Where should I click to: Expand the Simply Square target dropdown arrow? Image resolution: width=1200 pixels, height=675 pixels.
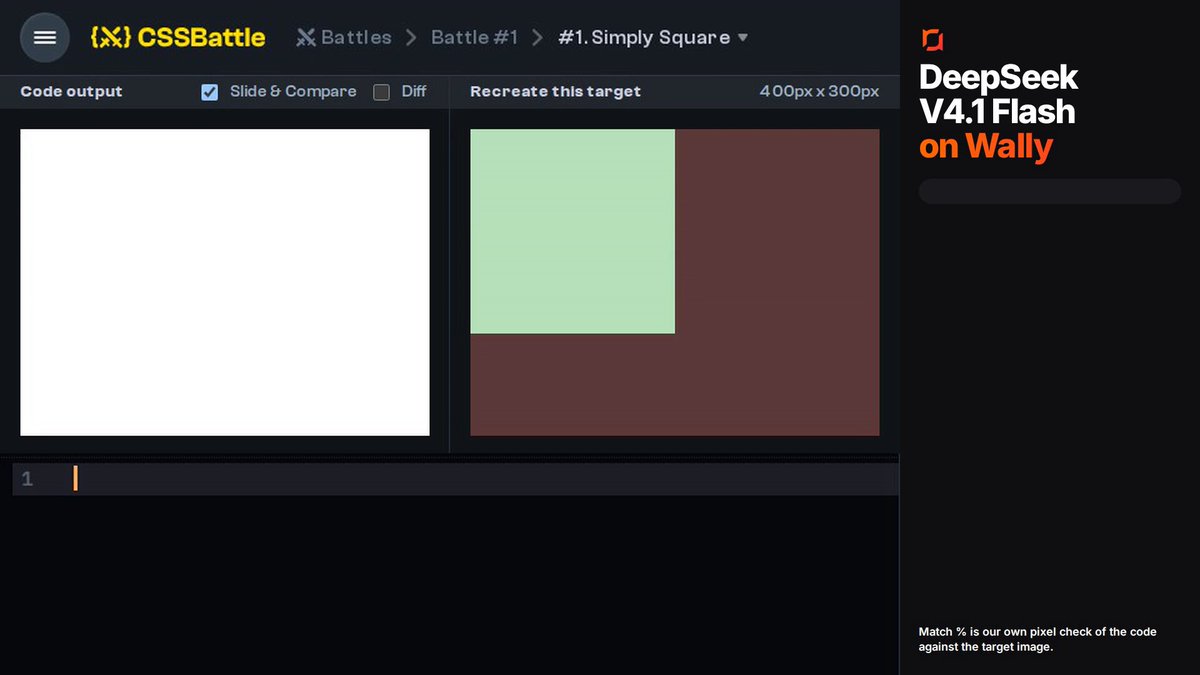(742, 38)
